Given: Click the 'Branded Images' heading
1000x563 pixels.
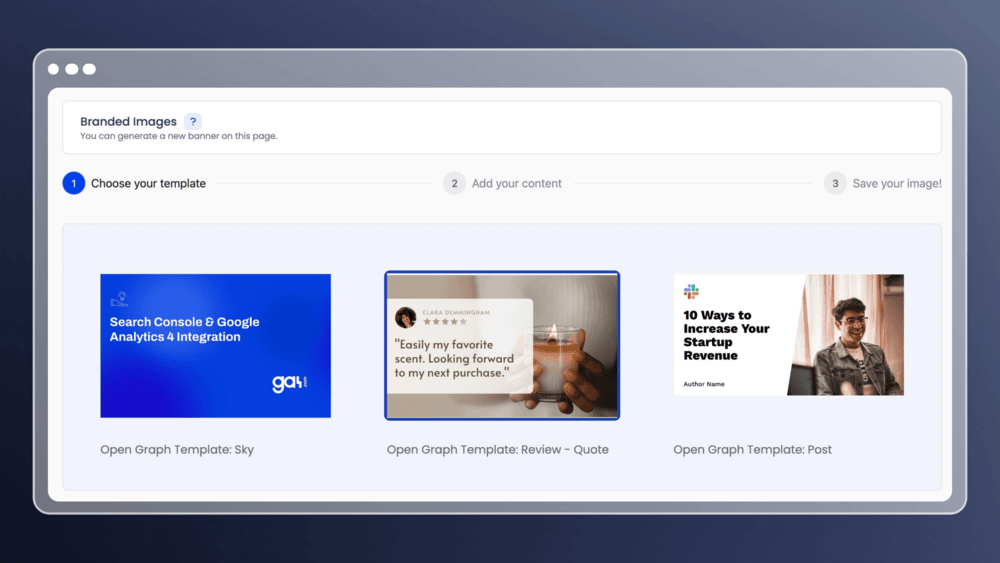Looking at the screenshot, I should click(128, 121).
